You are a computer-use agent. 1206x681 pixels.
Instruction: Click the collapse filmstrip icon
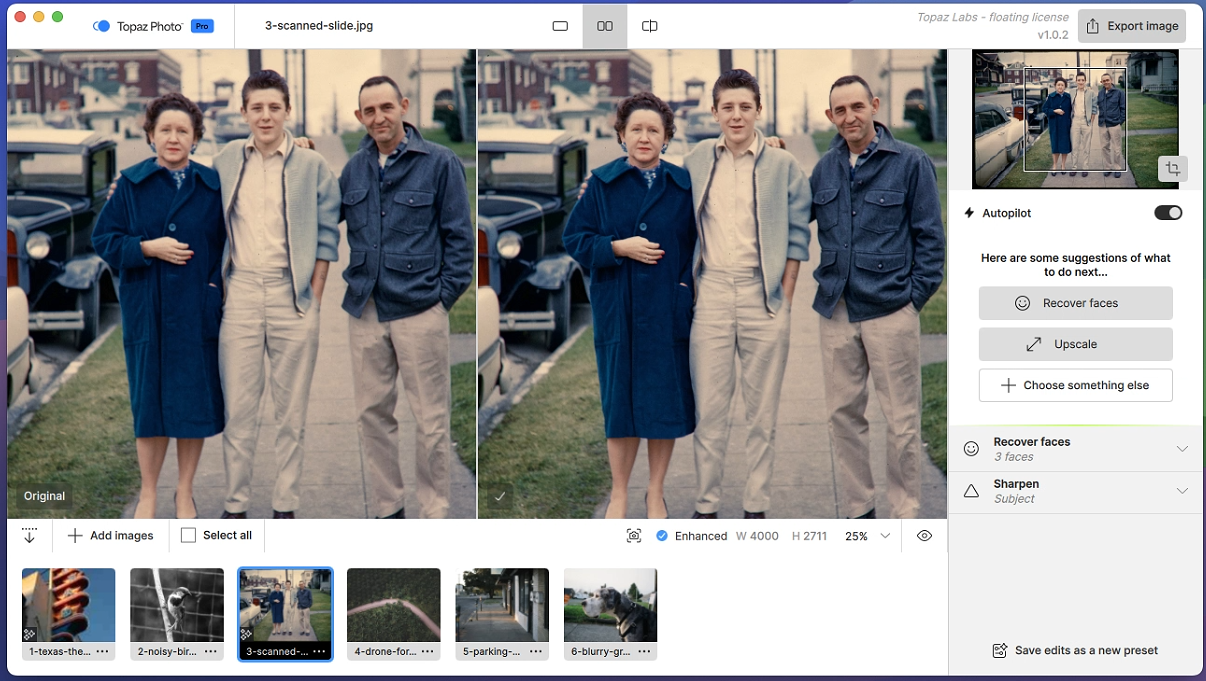click(x=29, y=536)
